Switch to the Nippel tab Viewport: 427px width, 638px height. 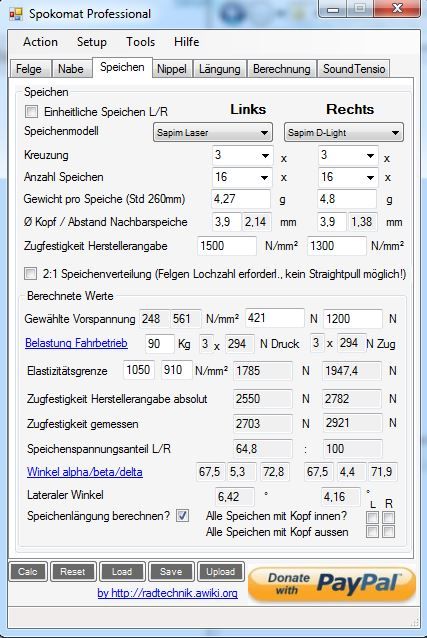click(172, 69)
